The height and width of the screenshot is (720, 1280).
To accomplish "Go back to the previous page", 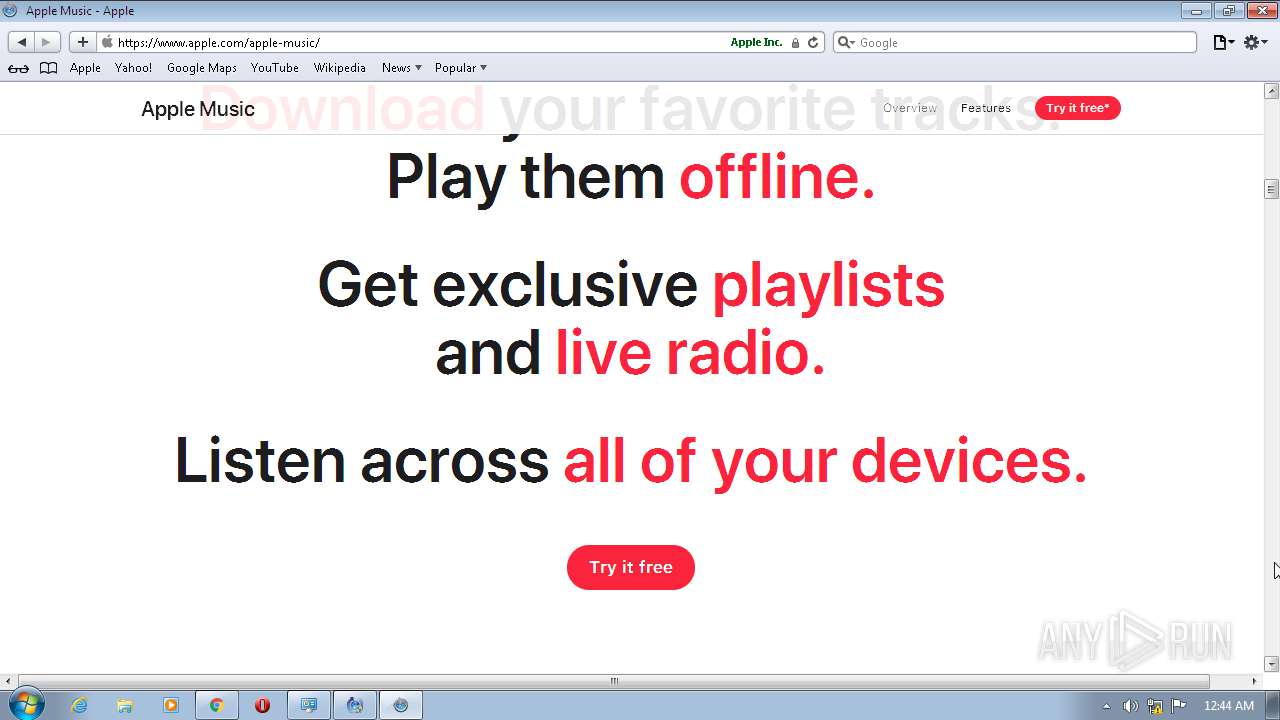I will pos(22,42).
